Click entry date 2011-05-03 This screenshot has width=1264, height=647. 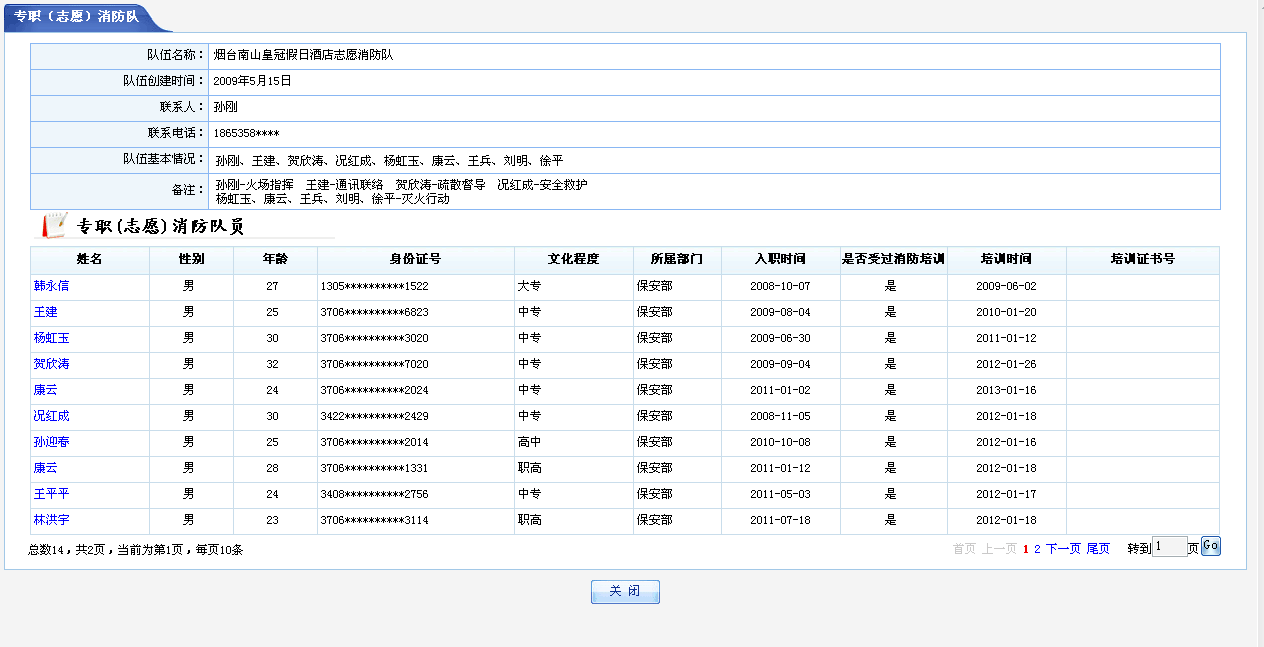point(781,494)
